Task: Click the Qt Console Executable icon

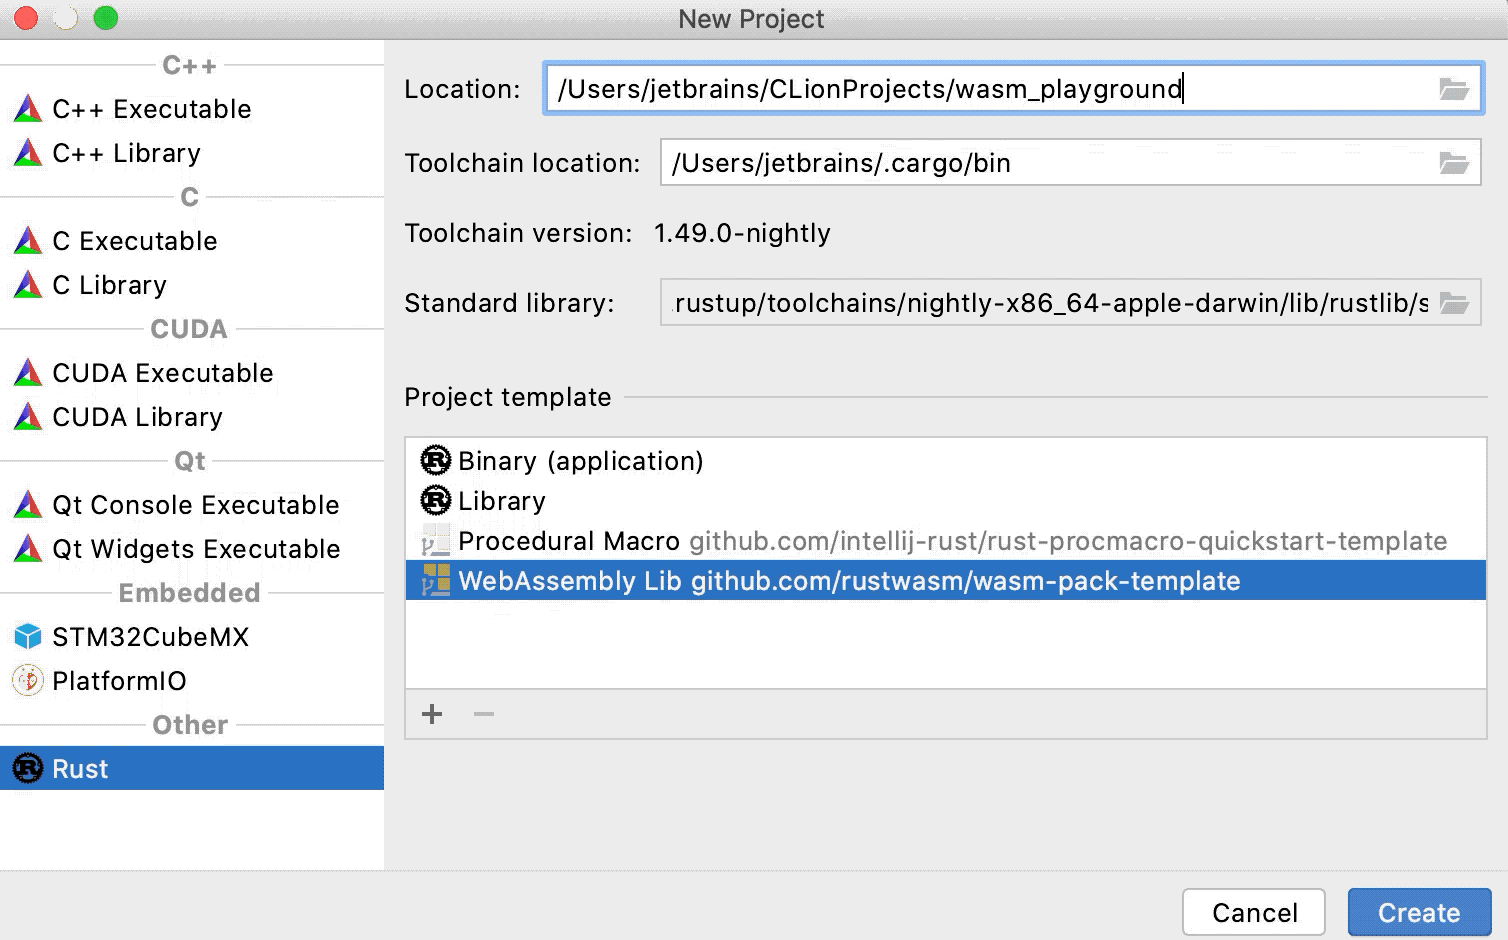Action: point(28,505)
